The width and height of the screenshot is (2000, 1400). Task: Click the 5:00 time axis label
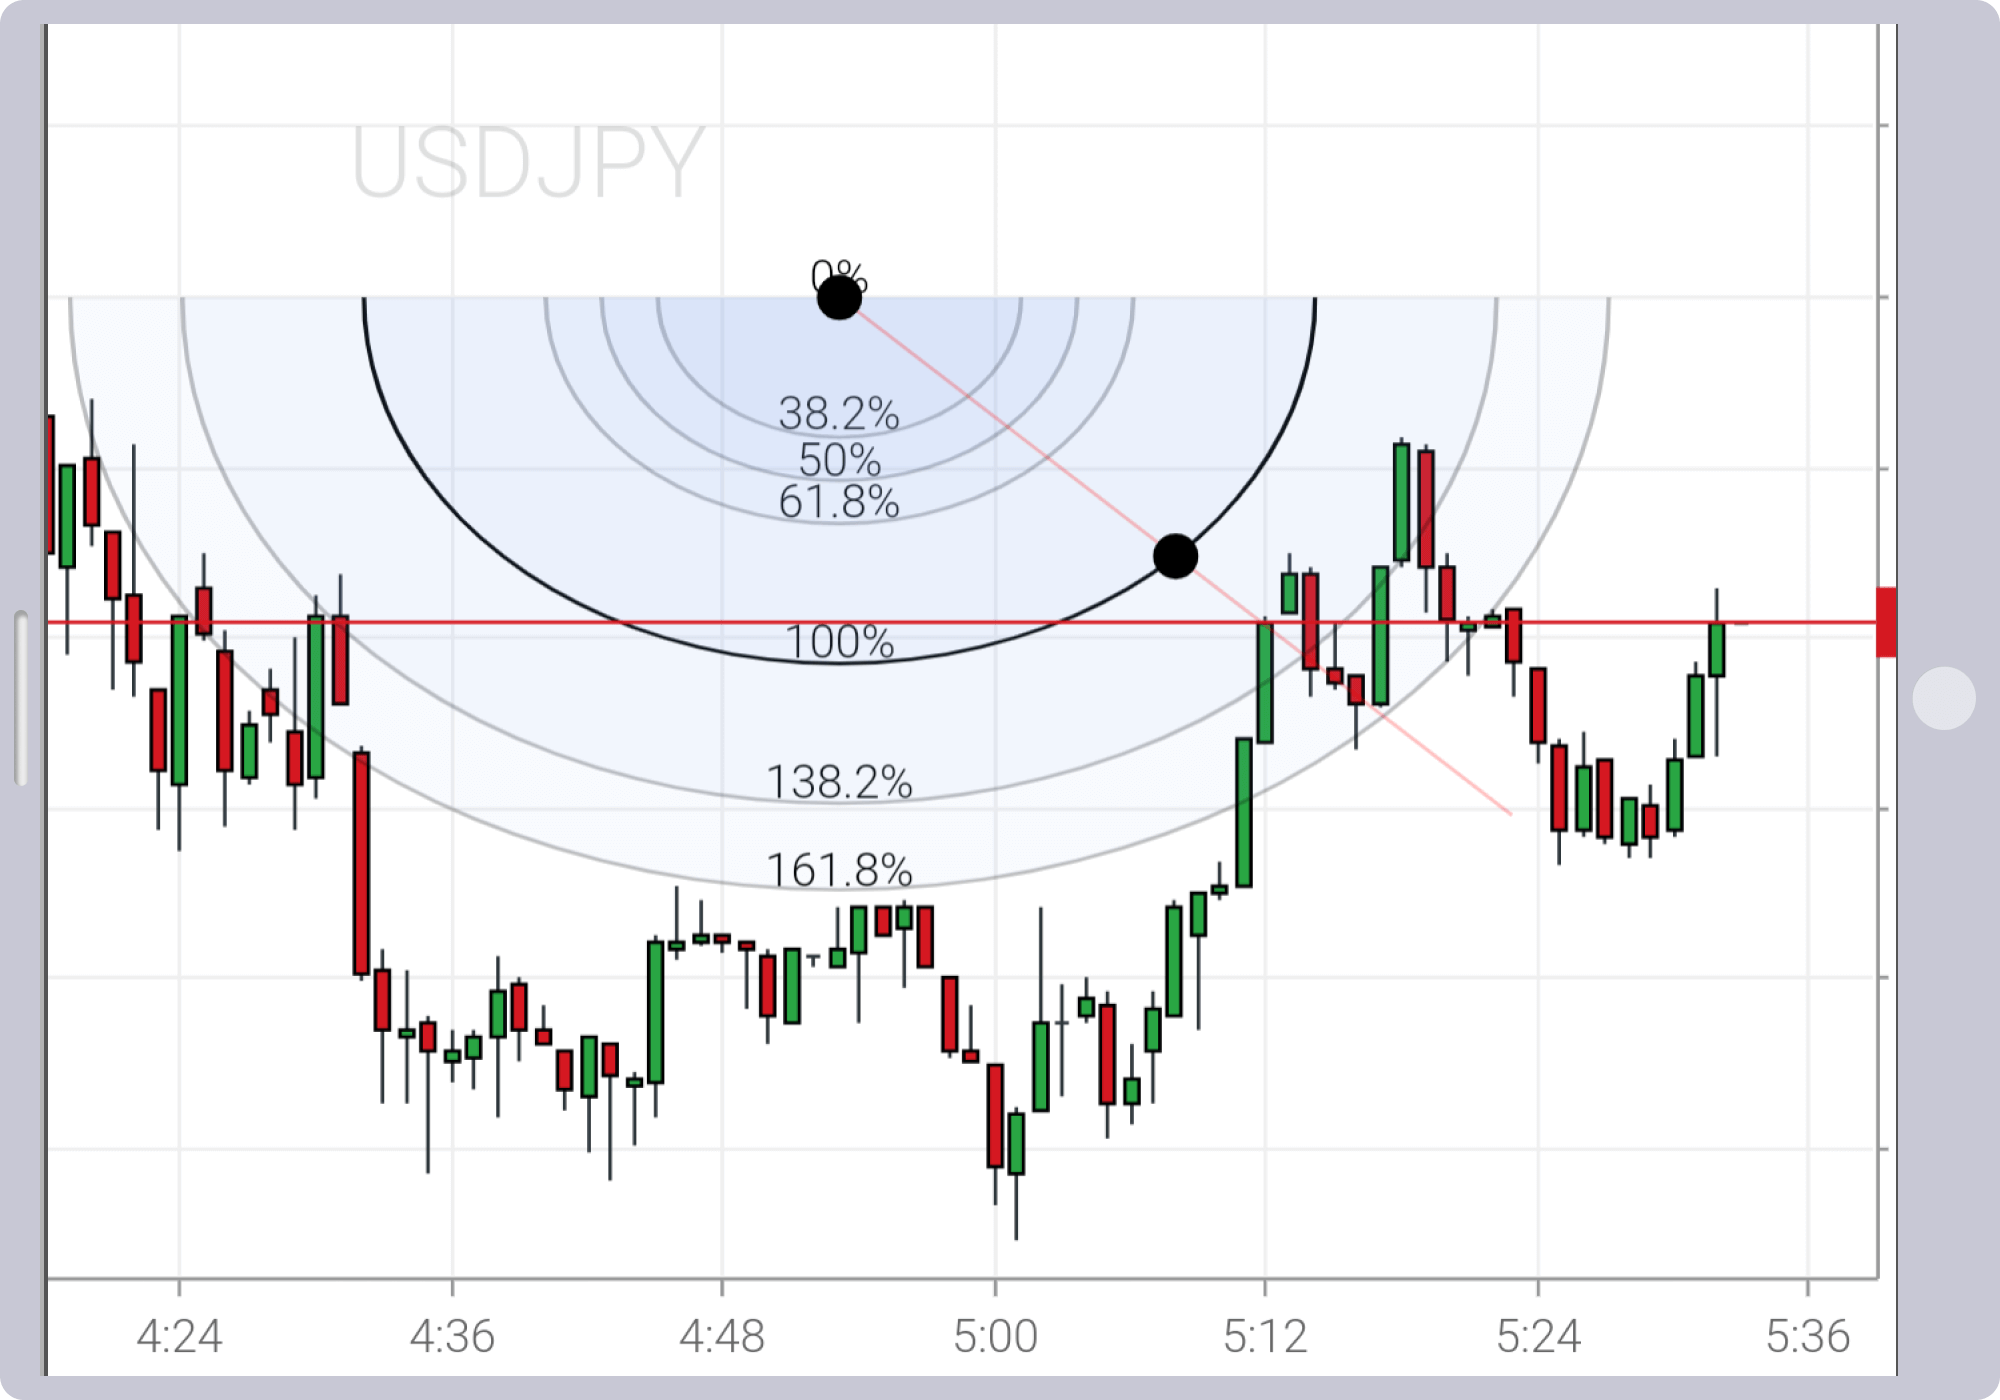[995, 1336]
